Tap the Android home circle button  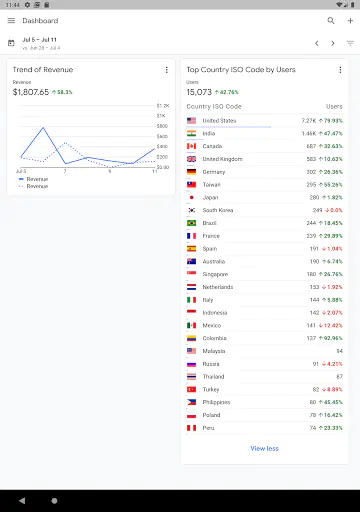coord(54,501)
